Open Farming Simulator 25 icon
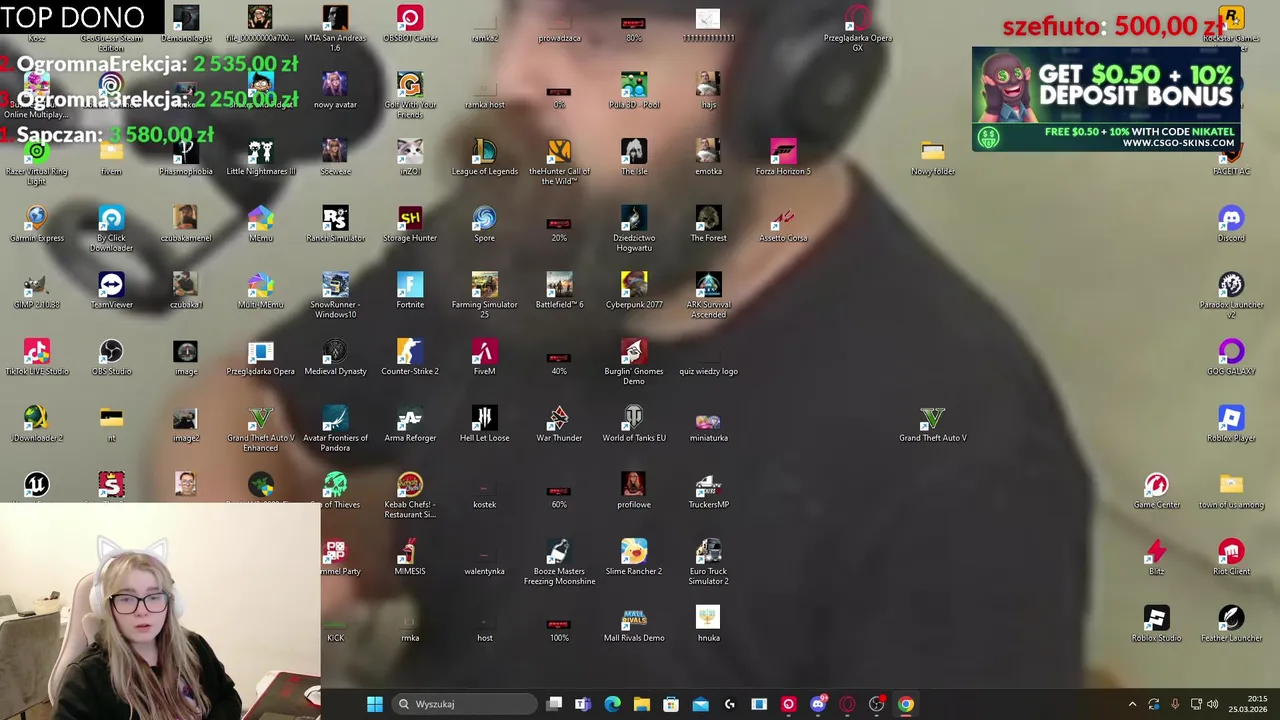Screen dimensions: 1280x720 tap(484, 295)
